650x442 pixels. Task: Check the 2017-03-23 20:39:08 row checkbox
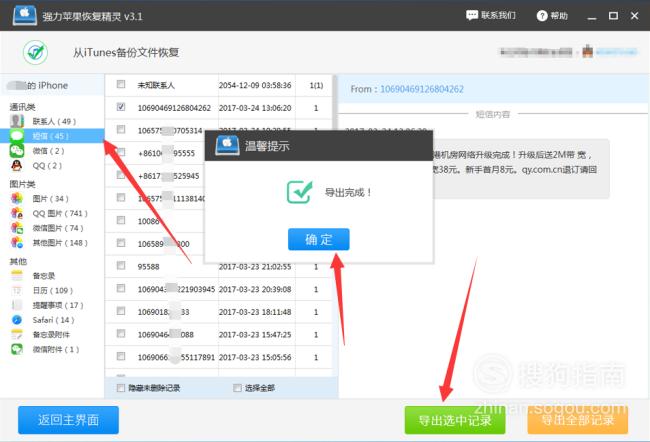click(x=121, y=288)
